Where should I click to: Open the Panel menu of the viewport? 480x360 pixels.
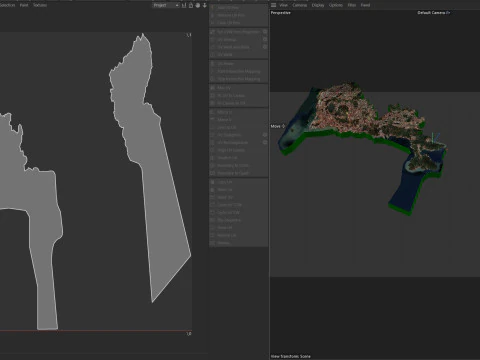[365, 5]
